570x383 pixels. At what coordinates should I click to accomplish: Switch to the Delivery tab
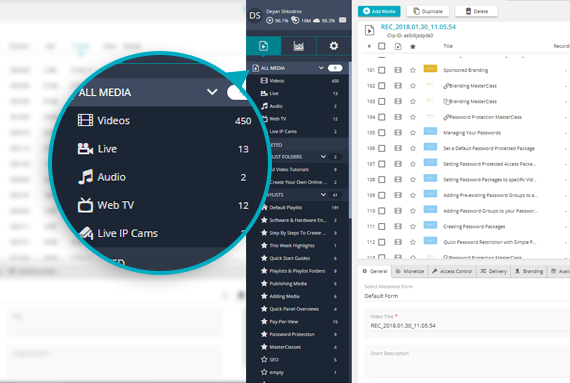click(x=493, y=271)
